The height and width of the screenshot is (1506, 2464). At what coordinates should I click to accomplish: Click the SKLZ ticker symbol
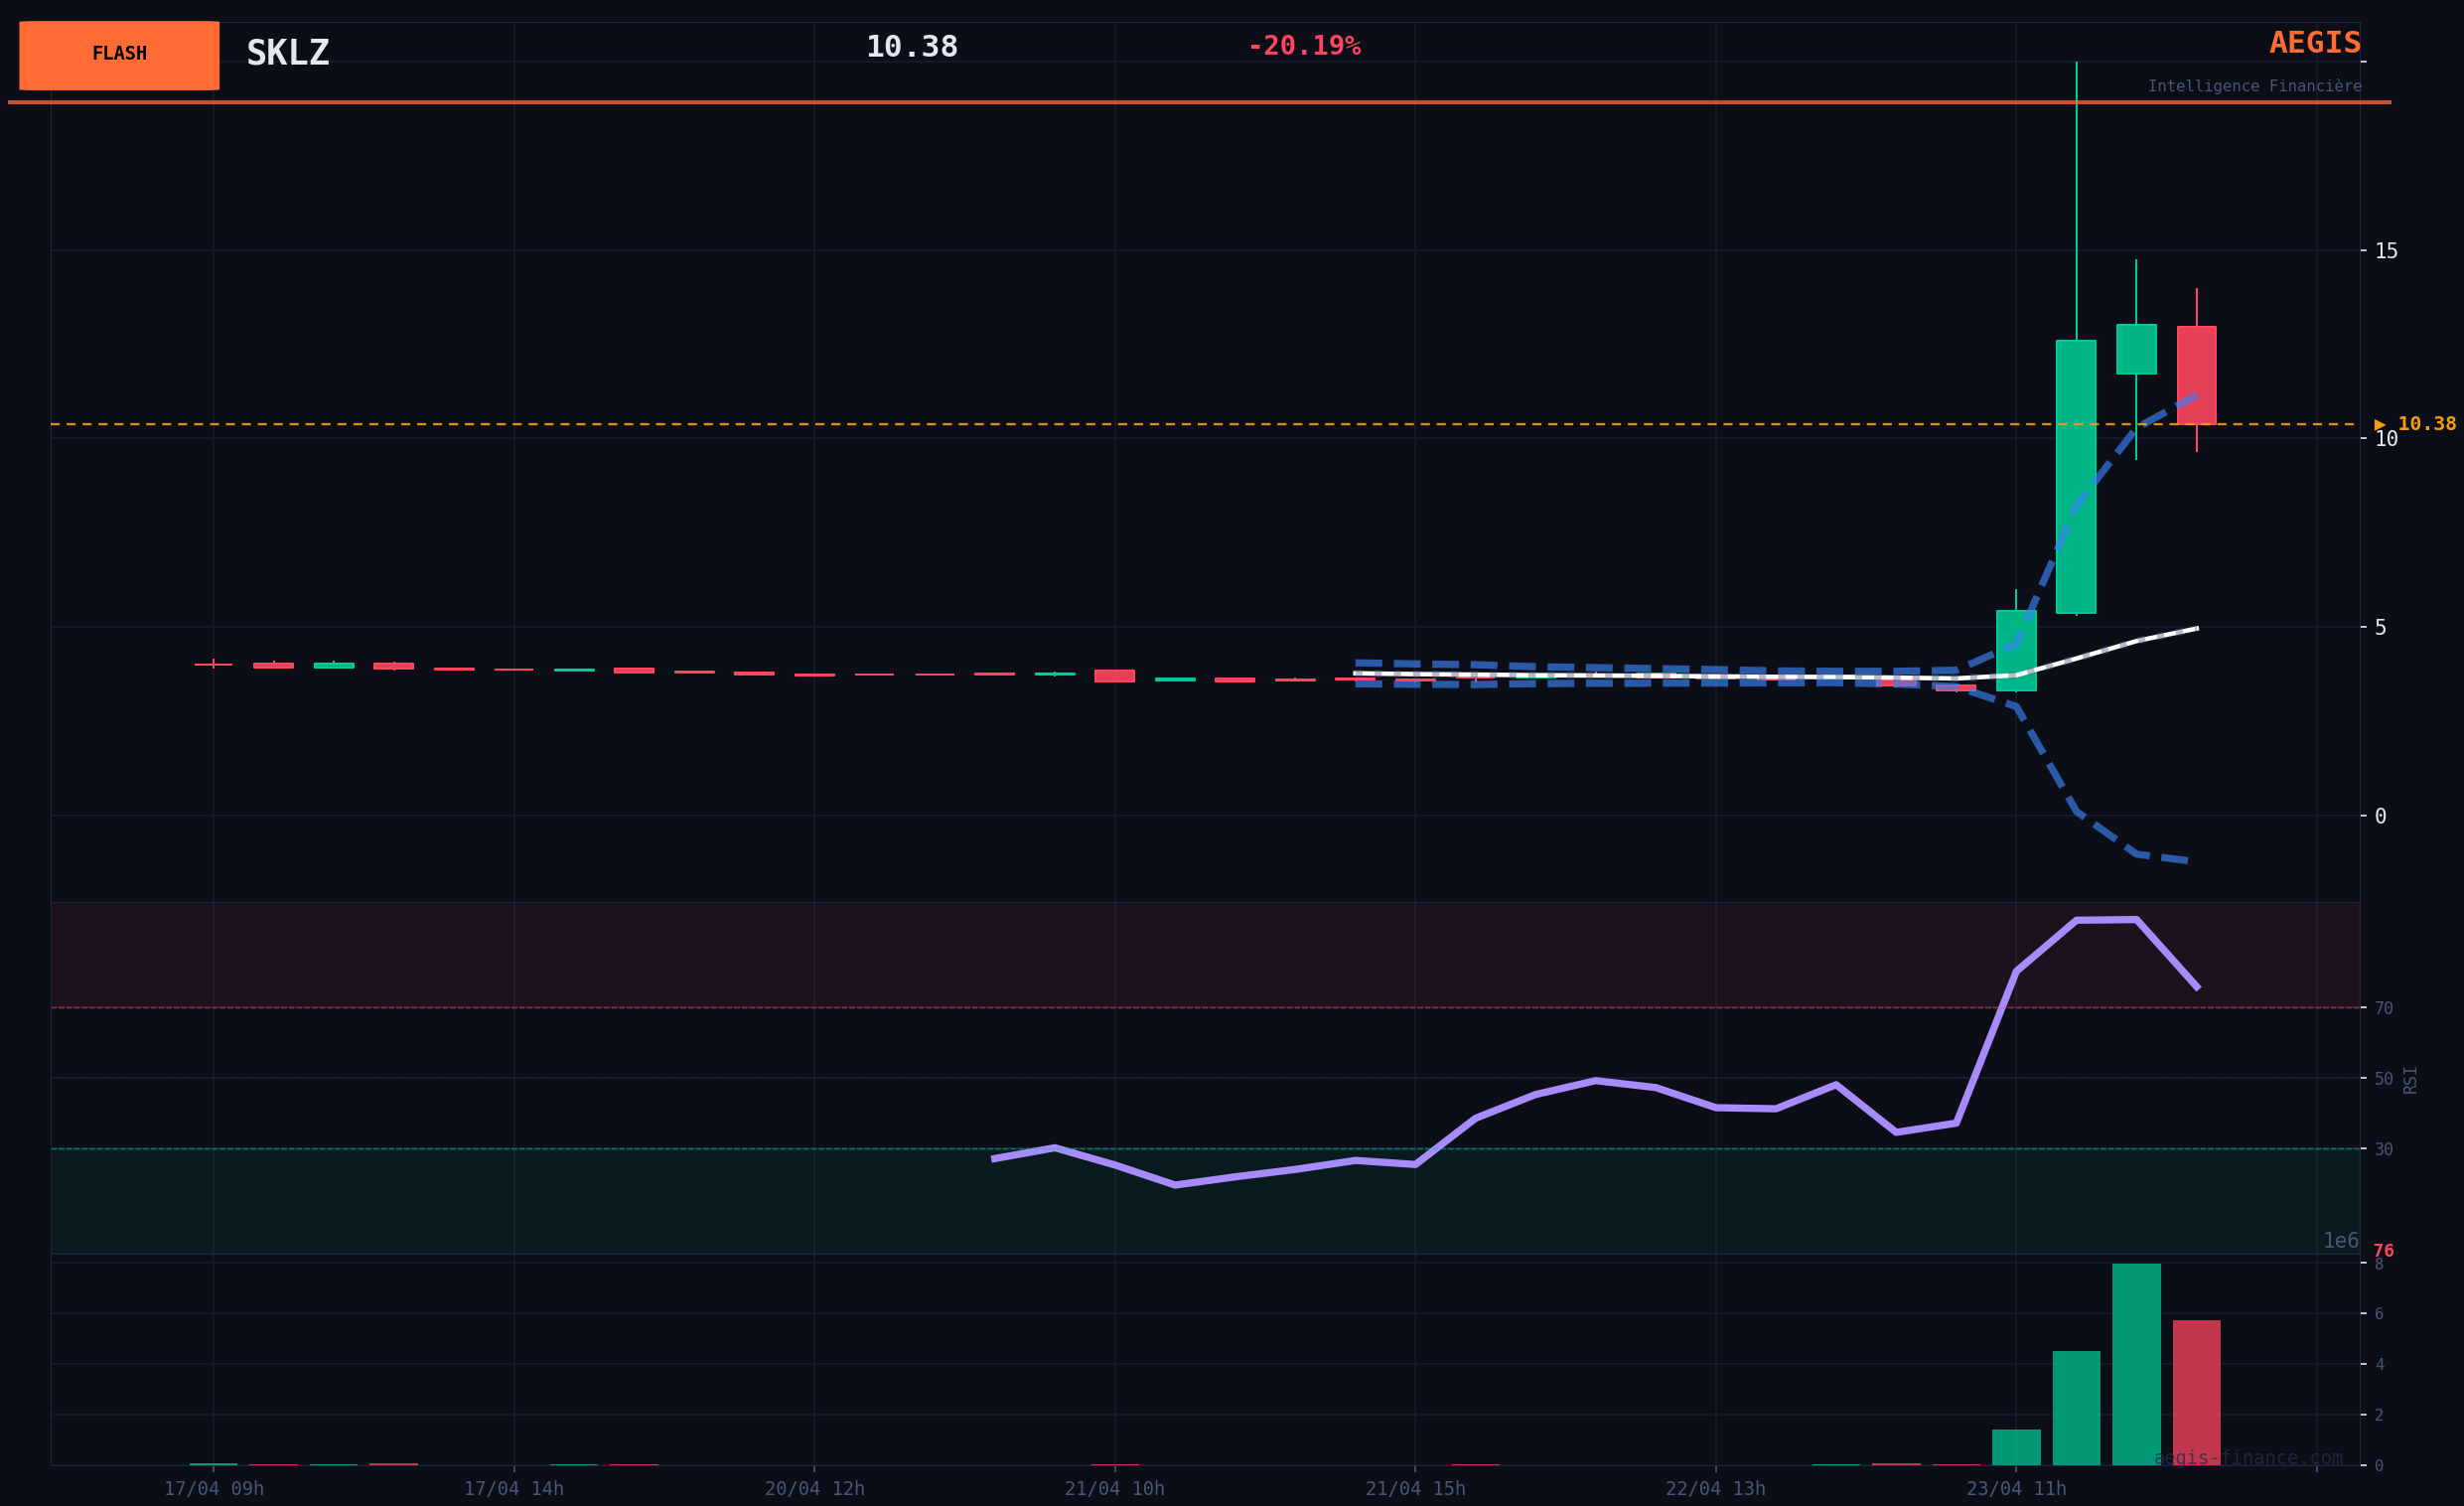click(288, 53)
